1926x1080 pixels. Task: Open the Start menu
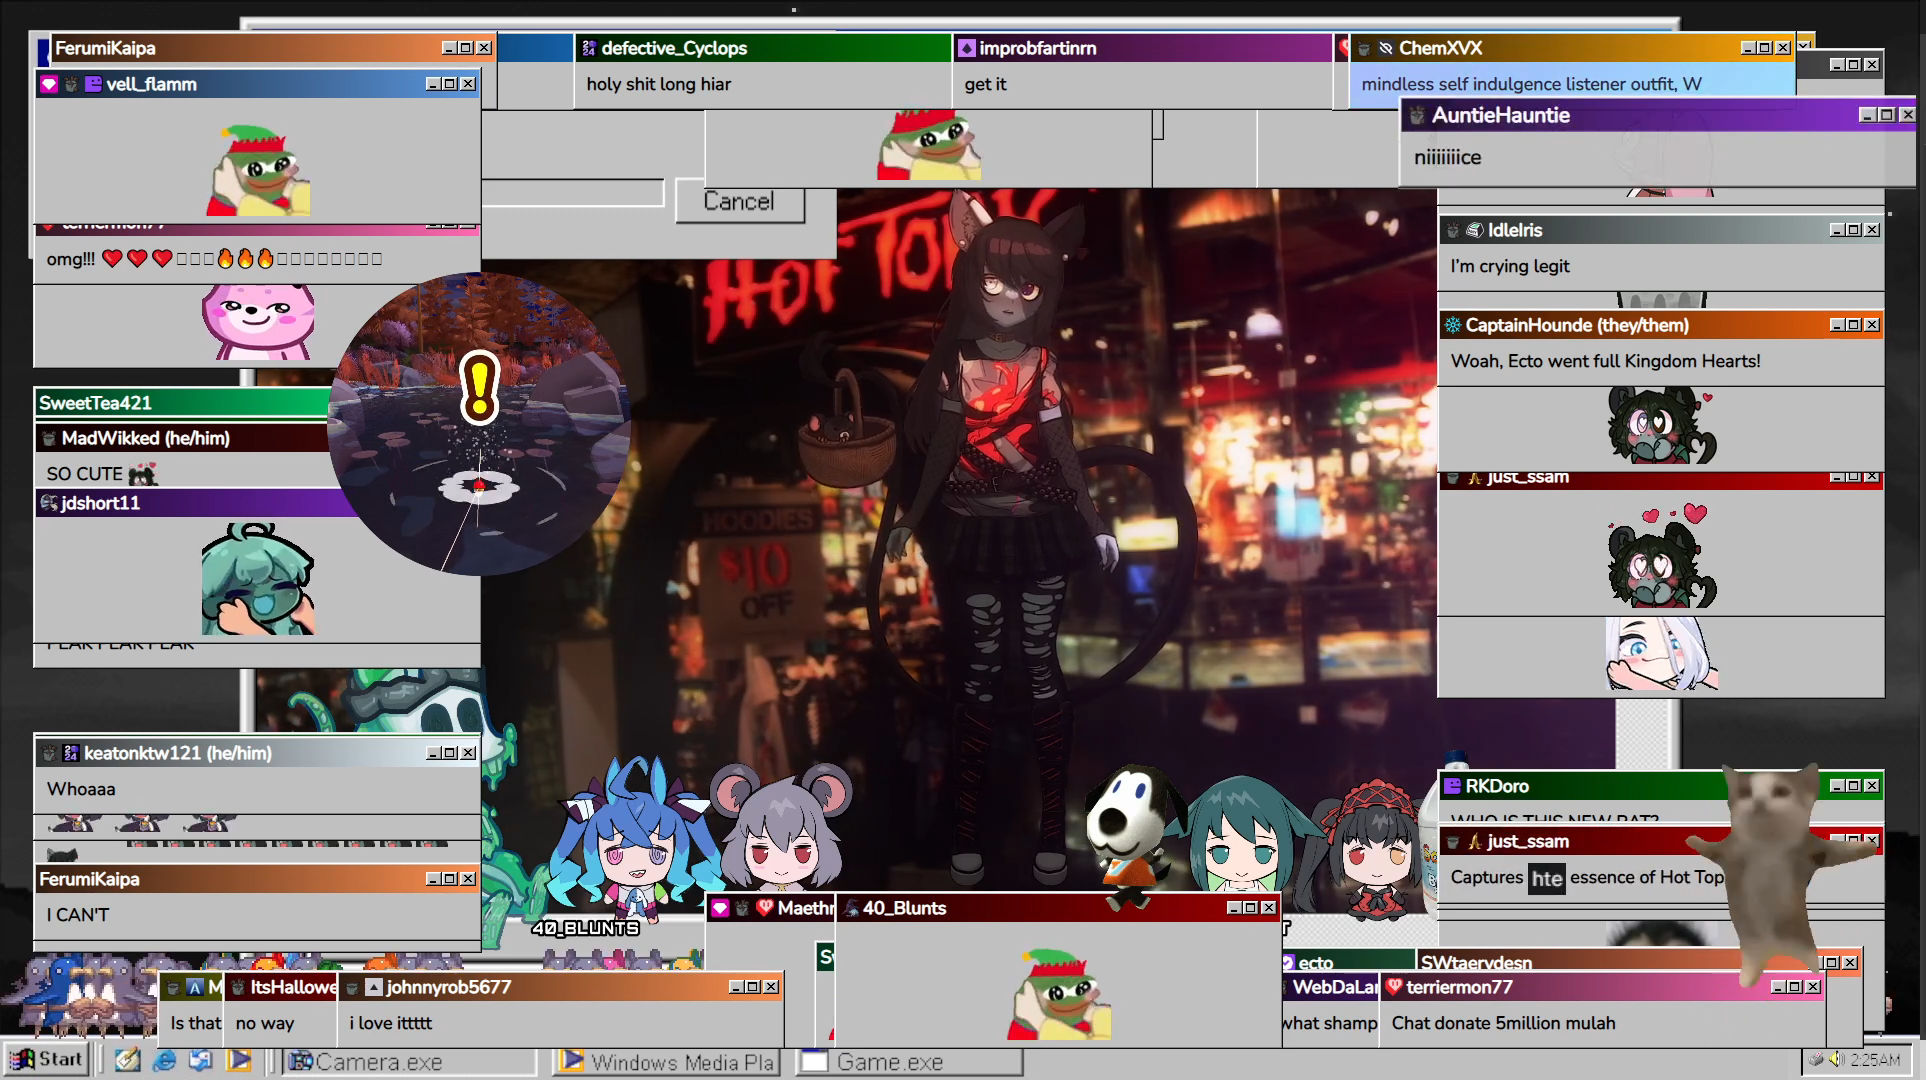(x=47, y=1060)
